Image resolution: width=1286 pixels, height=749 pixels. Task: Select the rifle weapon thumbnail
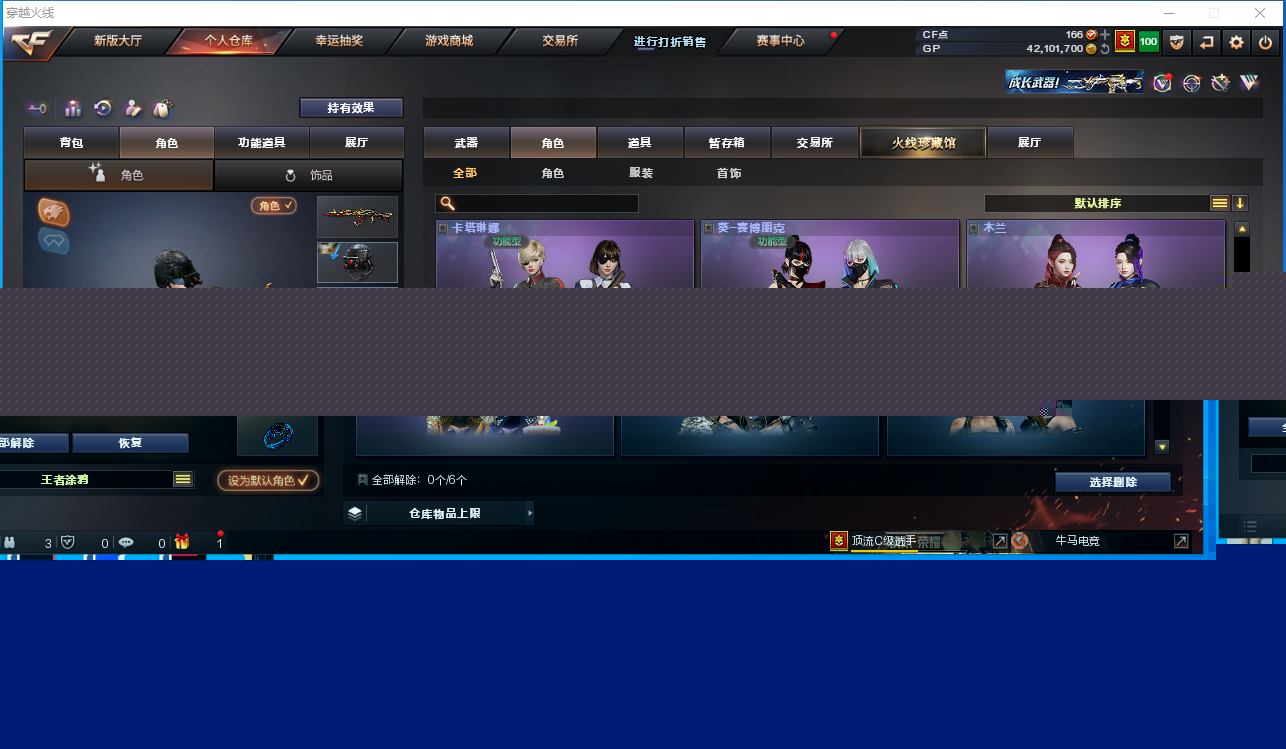pos(358,216)
